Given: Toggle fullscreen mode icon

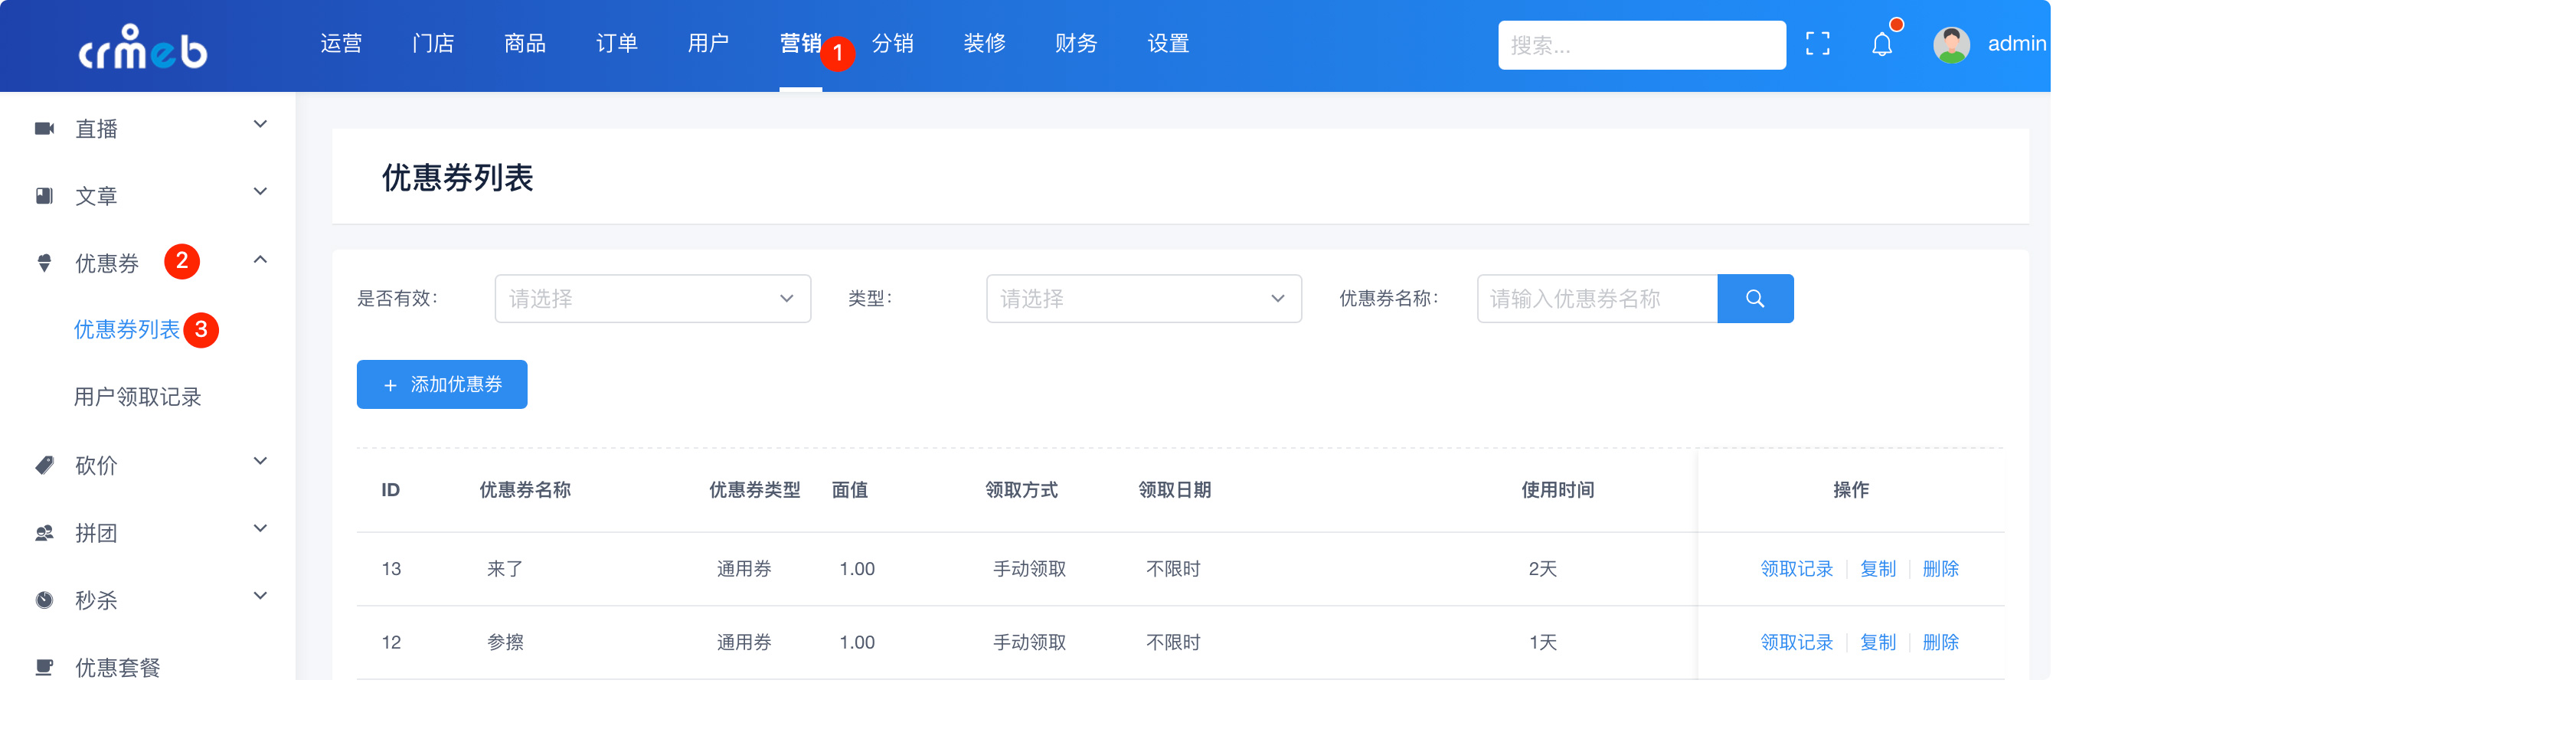Looking at the screenshot, I should 1817,44.
